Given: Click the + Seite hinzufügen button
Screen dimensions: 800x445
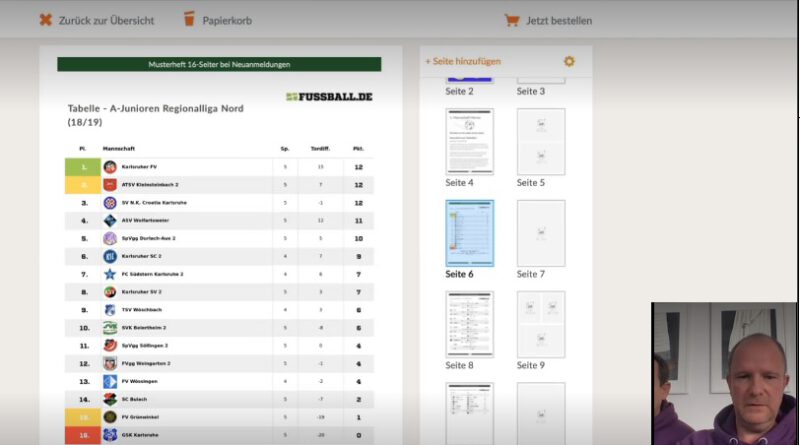Looking at the screenshot, I should click(x=463, y=62).
